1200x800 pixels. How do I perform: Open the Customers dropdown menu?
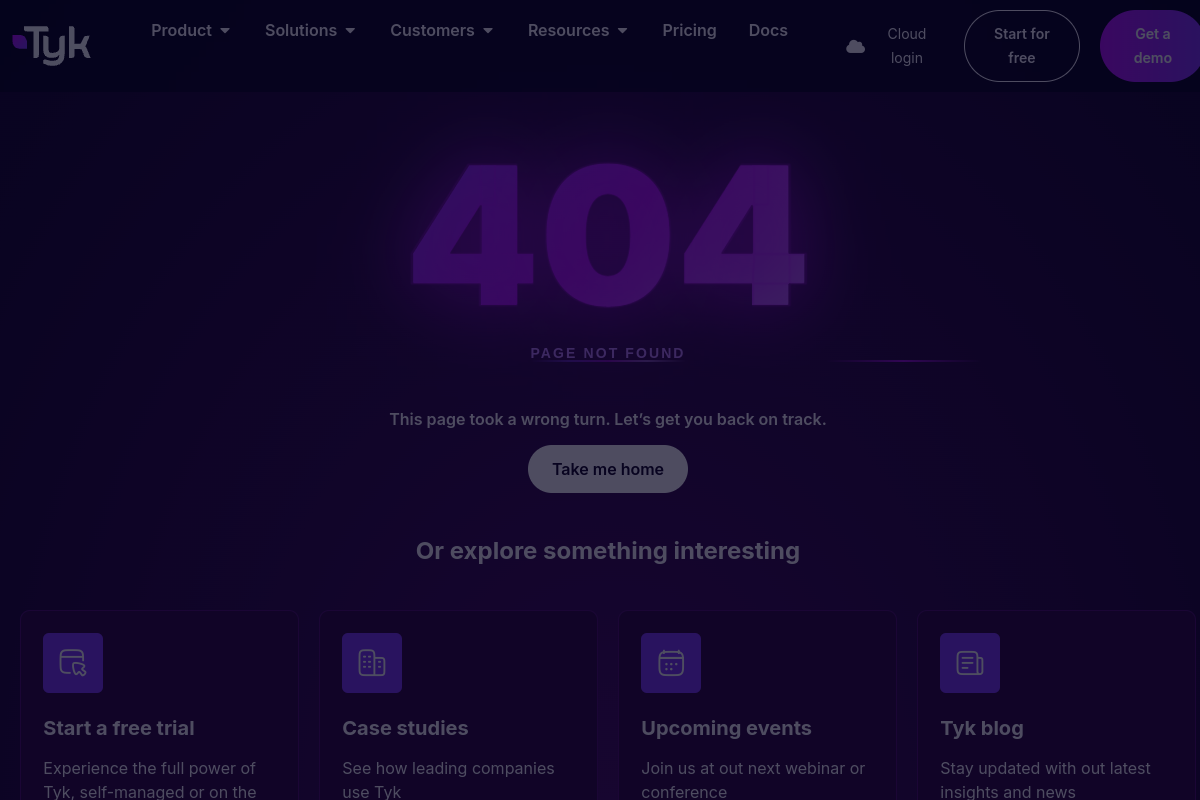point(442,30)
